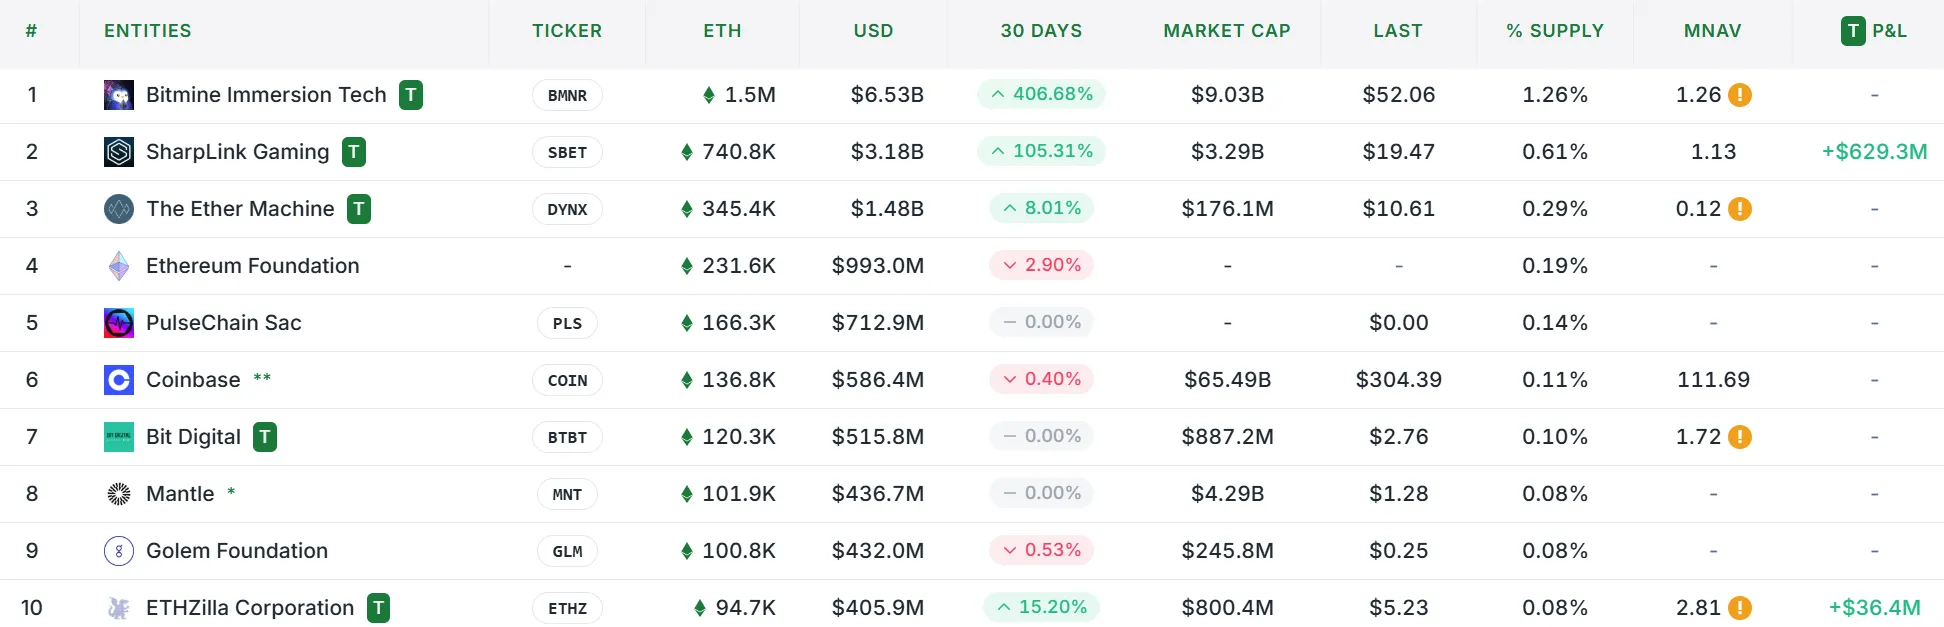Click the Coinbase logo icon
This screenshot has height=627, width=1944.
tap(119, 380)
